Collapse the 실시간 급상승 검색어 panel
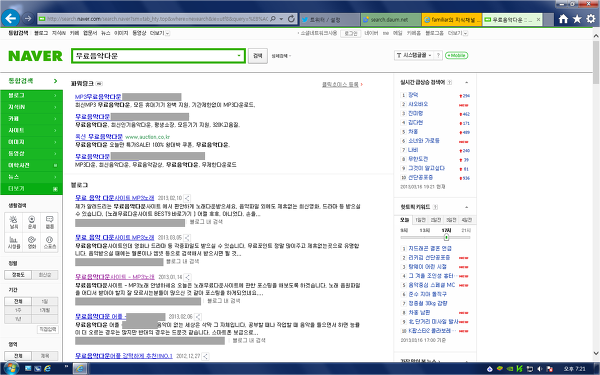 (466, 83)
